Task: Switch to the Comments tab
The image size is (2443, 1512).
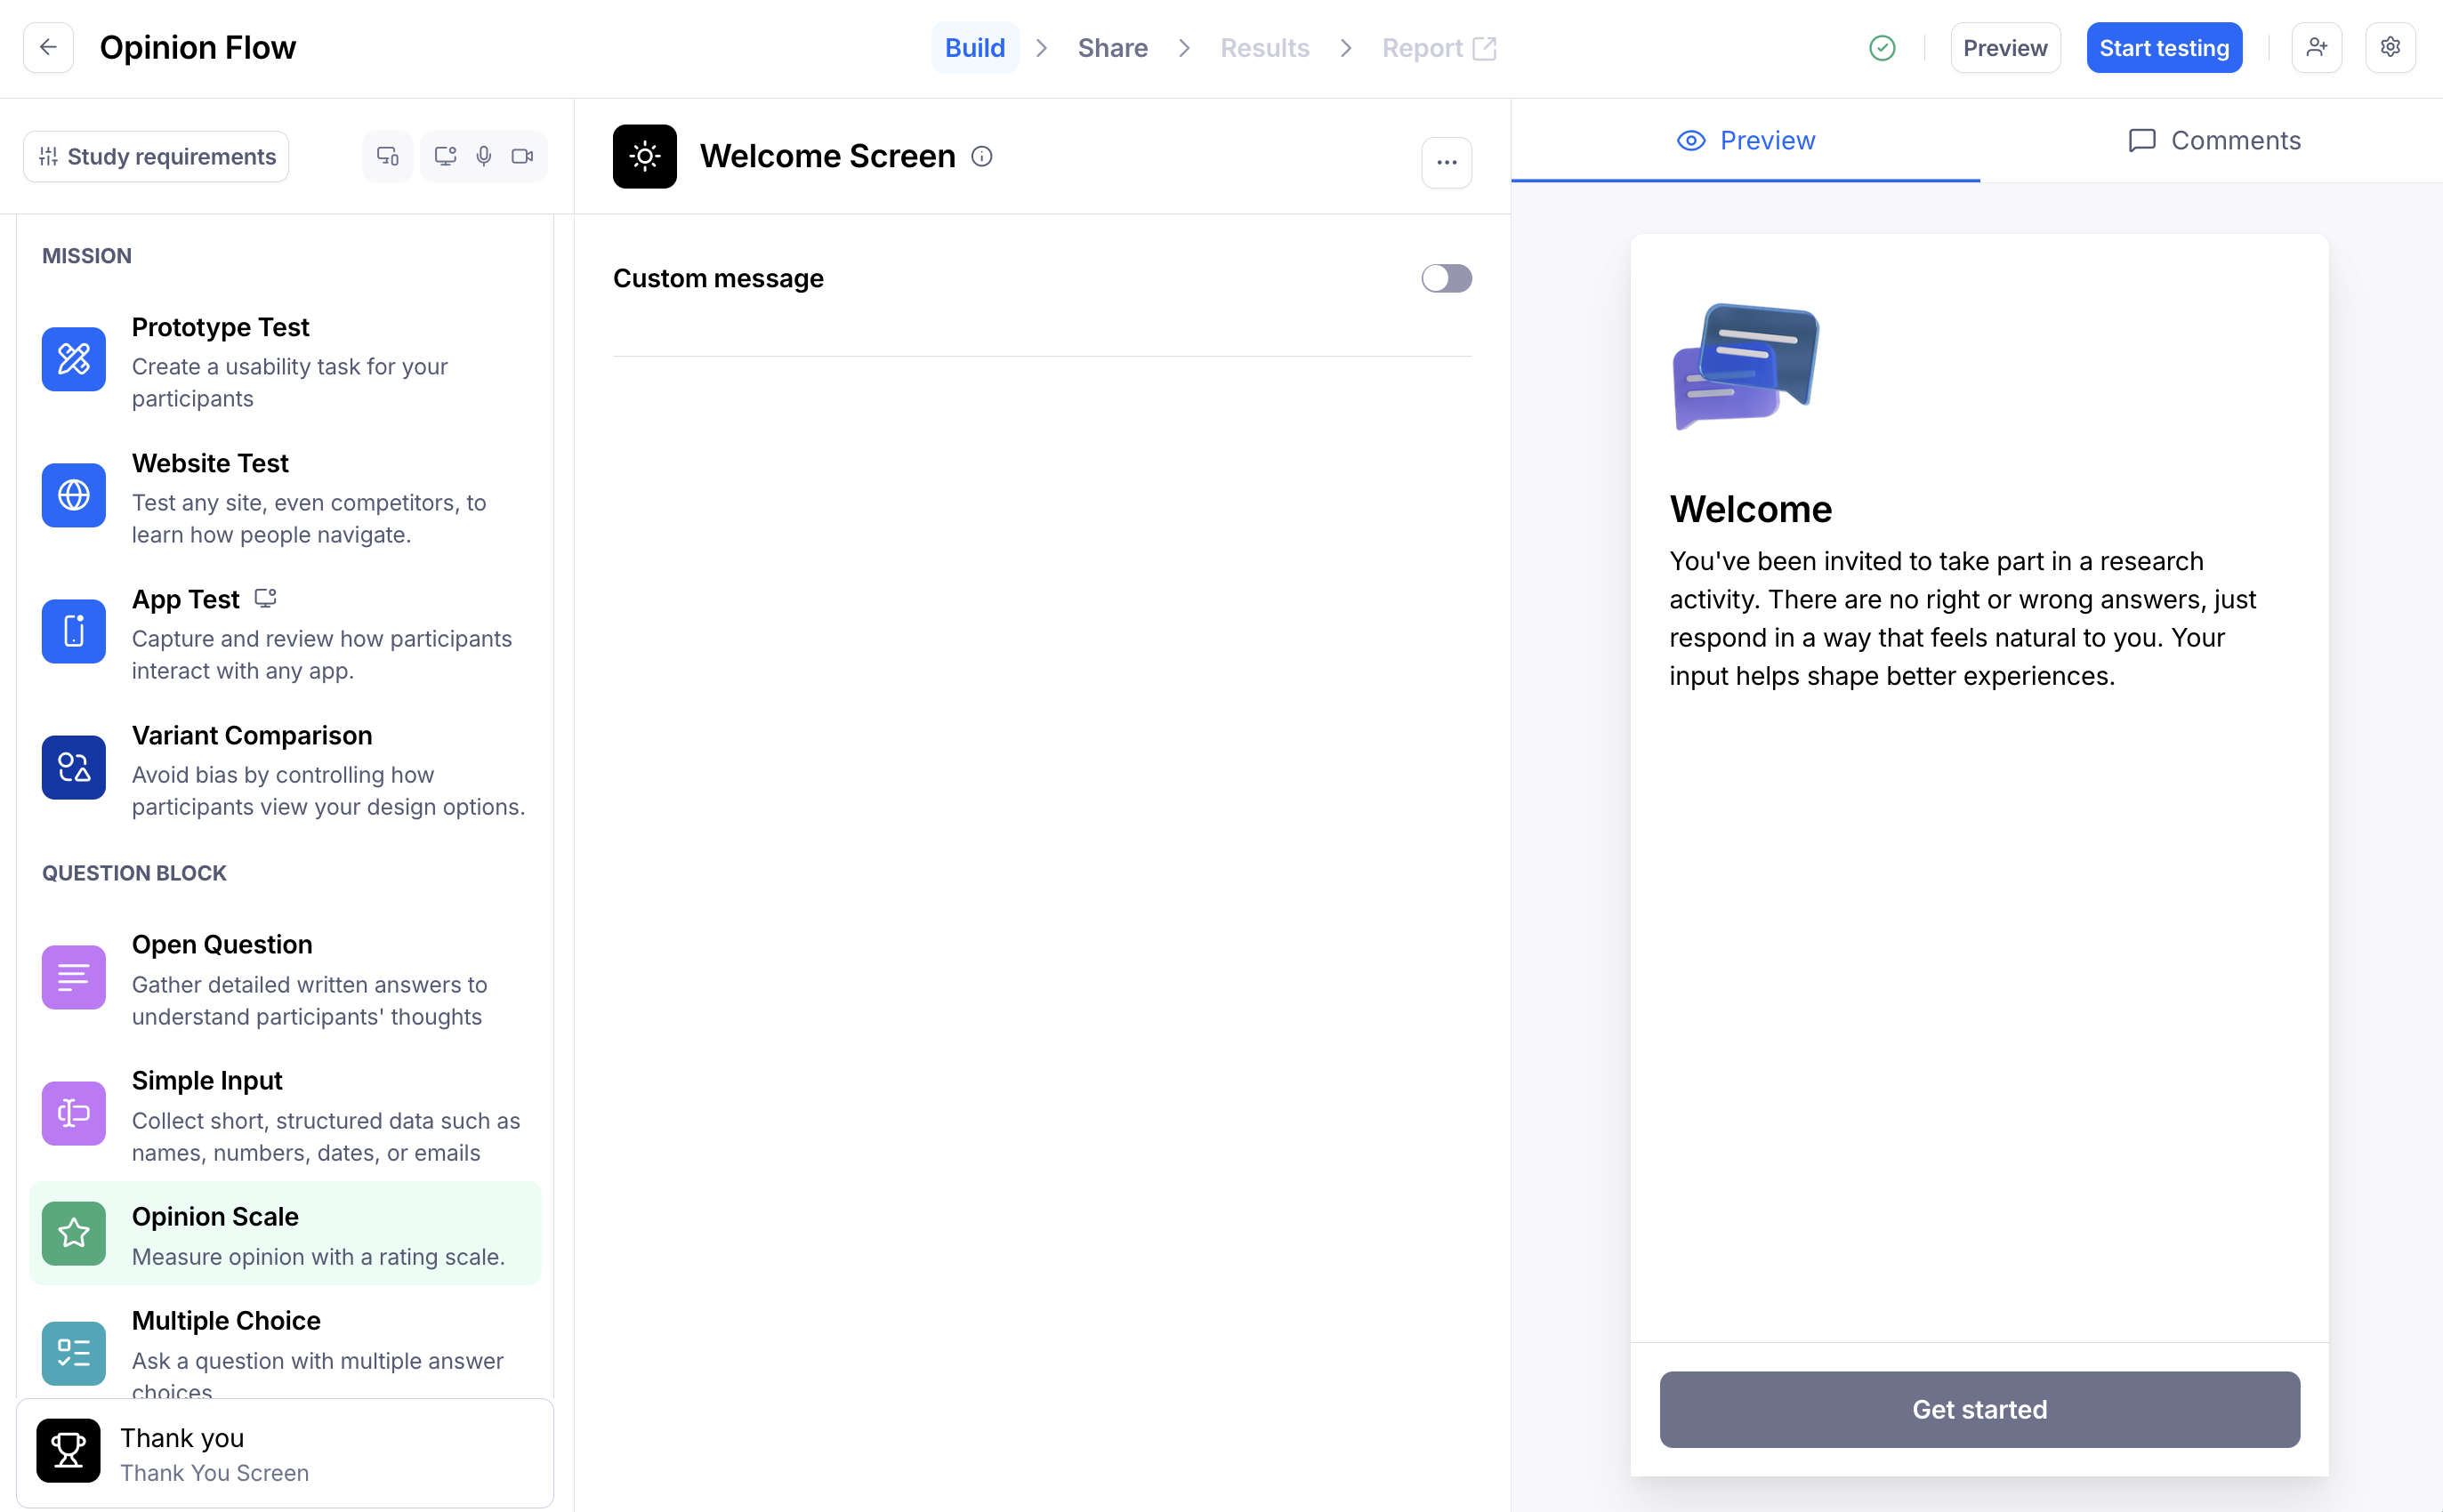Action: click(x=2214, y=141)
